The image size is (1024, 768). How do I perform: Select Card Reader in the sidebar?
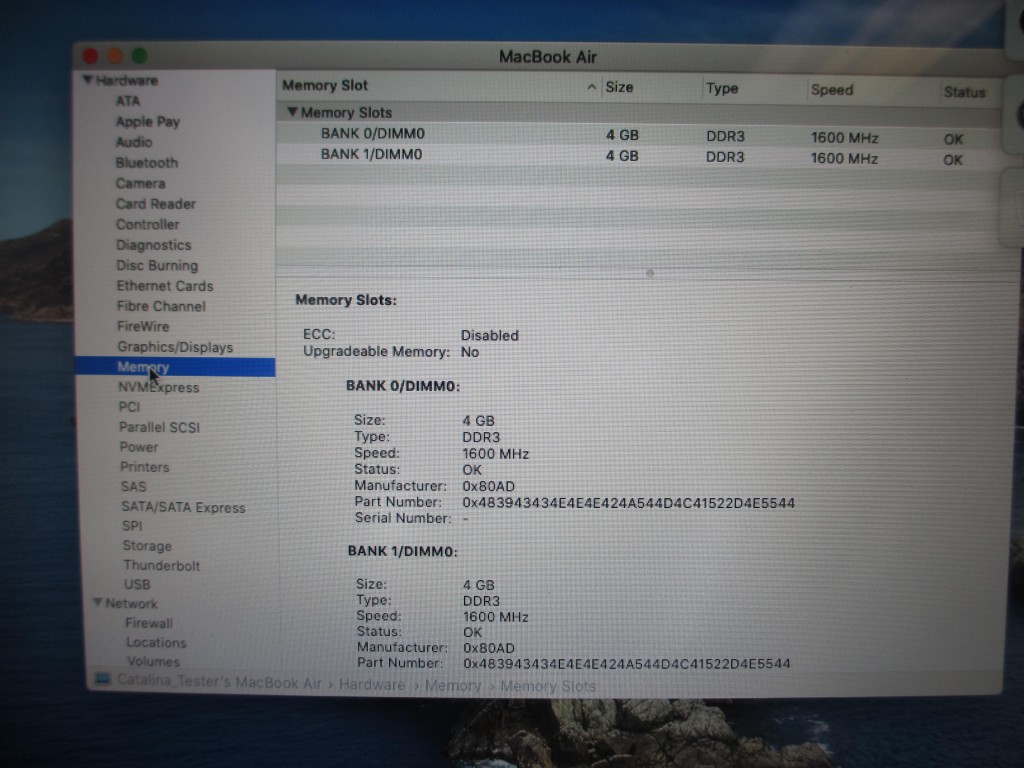[x=156, y=204]
